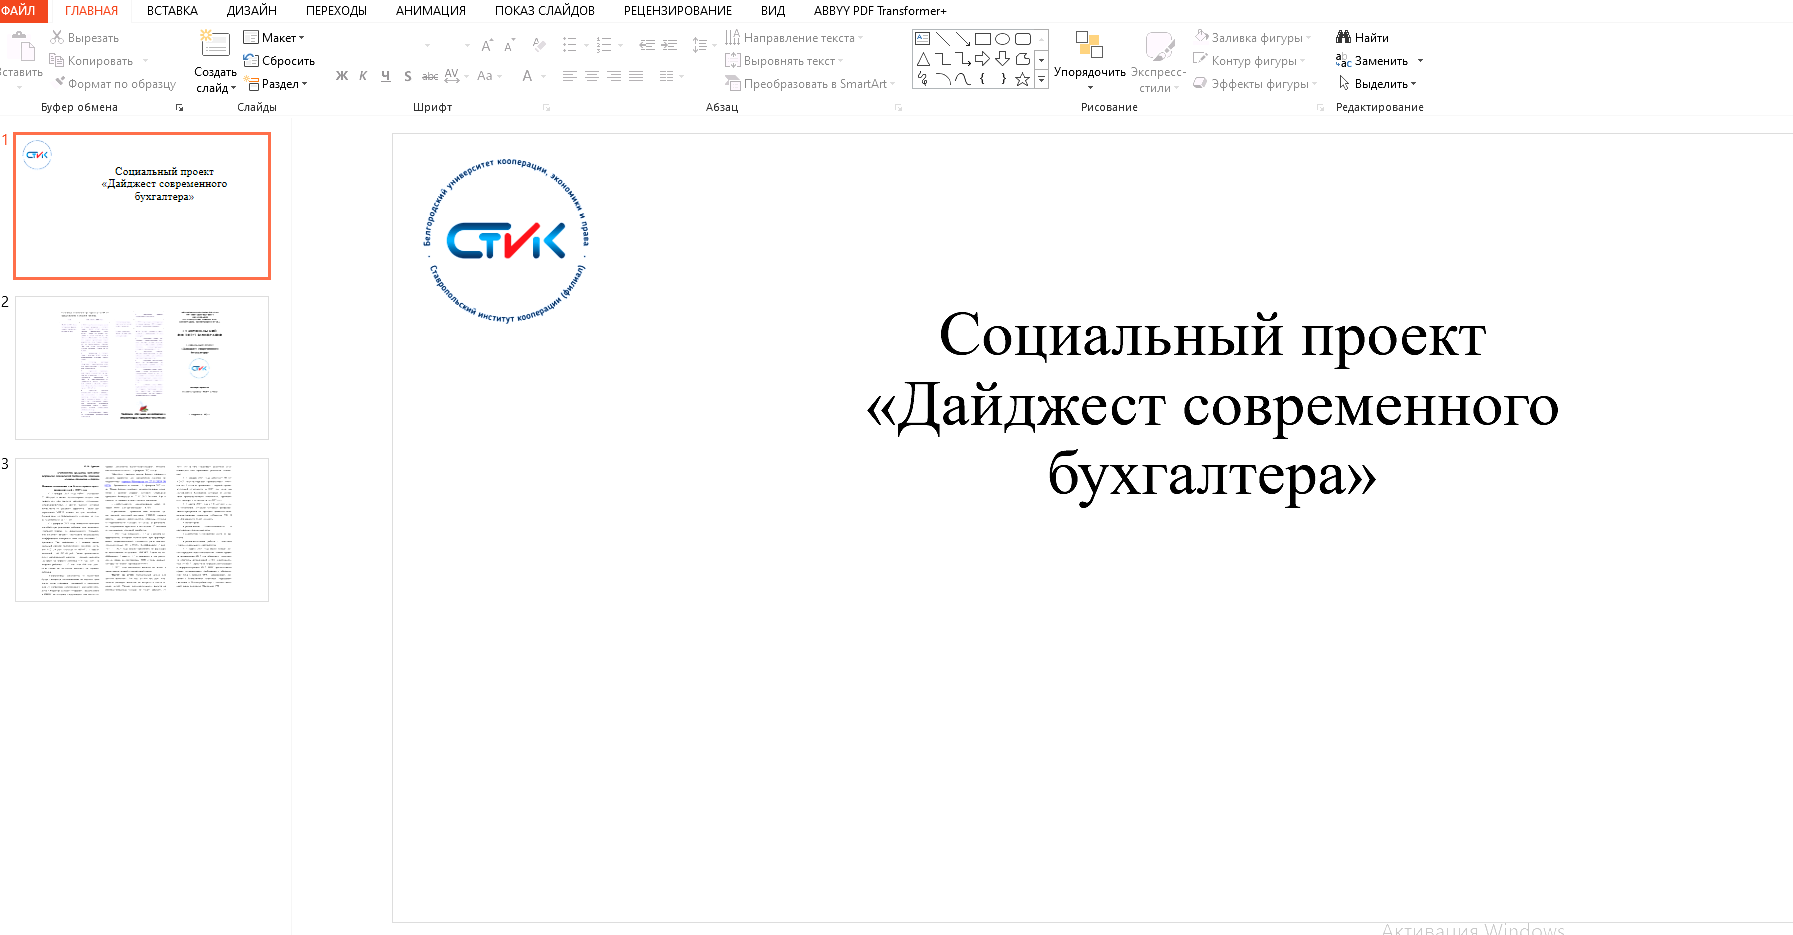Switch to the ПЕРЕХОДЫ tab
This screenshot has height=935, width=1793.
(x=336, y=11)
